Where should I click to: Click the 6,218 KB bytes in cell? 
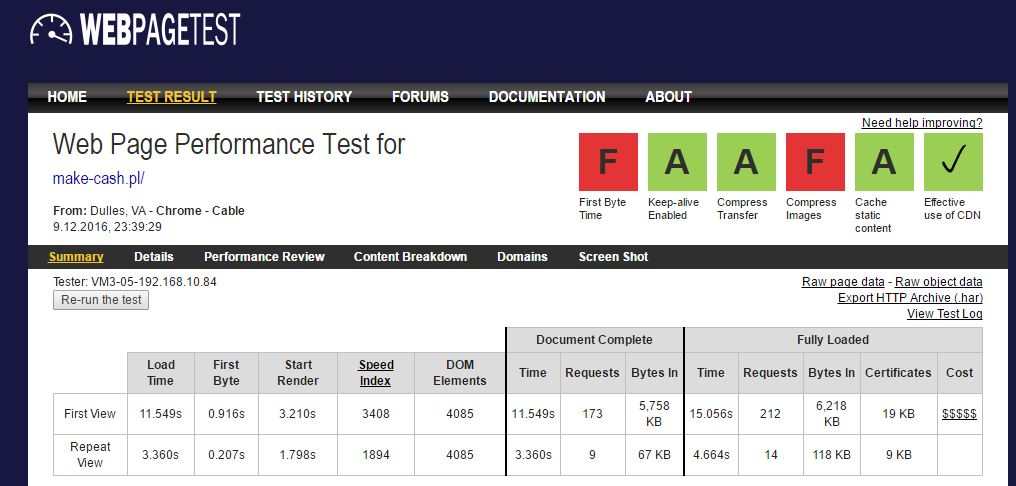point(831,414)
